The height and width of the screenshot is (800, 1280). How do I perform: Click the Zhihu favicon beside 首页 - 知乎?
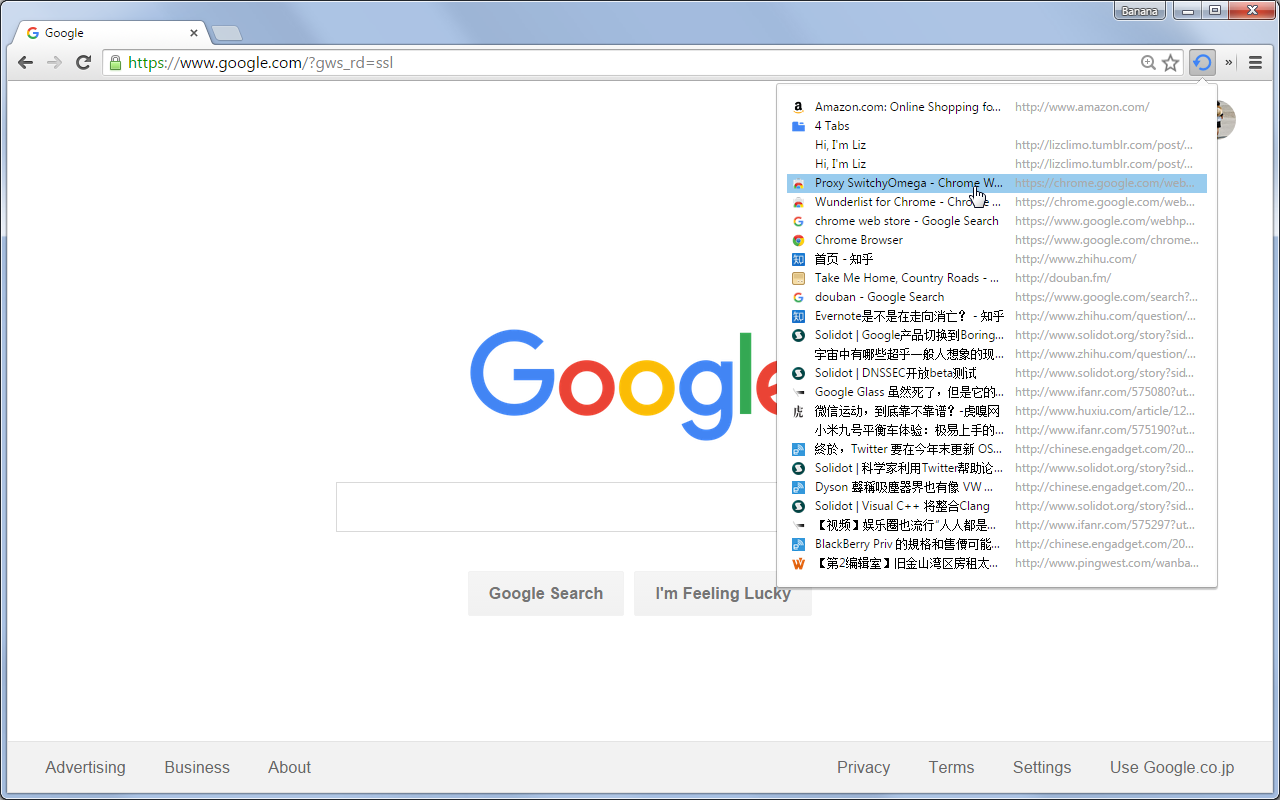coord(798,258)
